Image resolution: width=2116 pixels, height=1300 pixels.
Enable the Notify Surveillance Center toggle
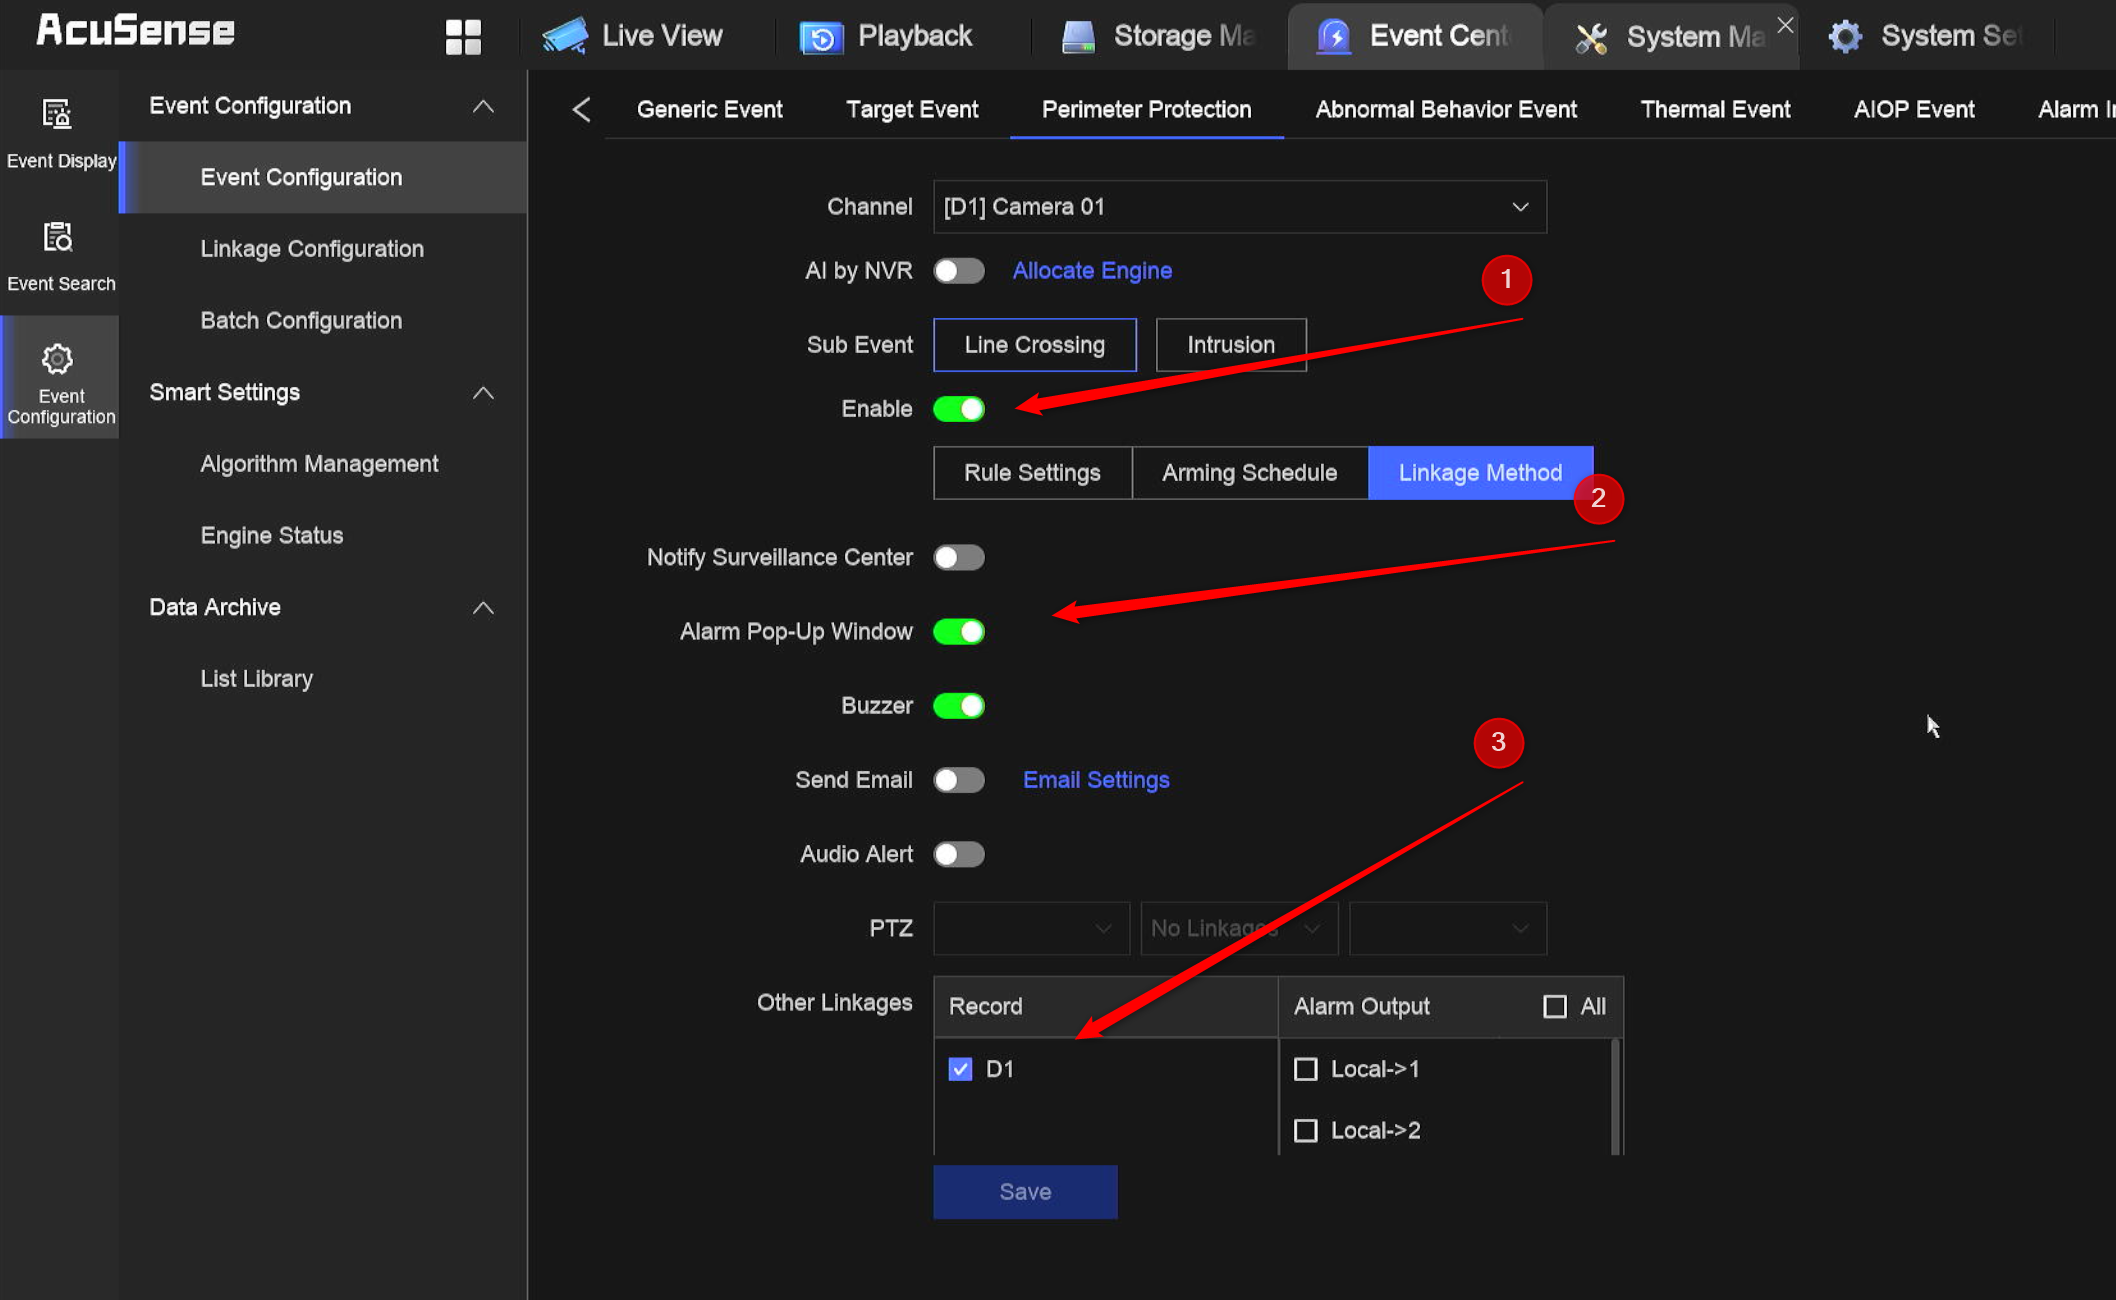tap(958, 557)
